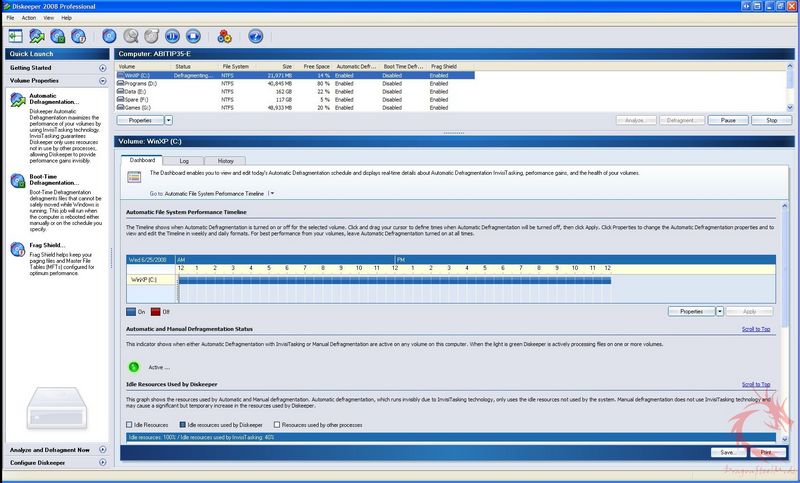Image resolution: width=800 pixels, height=483 pixels.
Task: Click the Save button at bottom
Action: 727,452
